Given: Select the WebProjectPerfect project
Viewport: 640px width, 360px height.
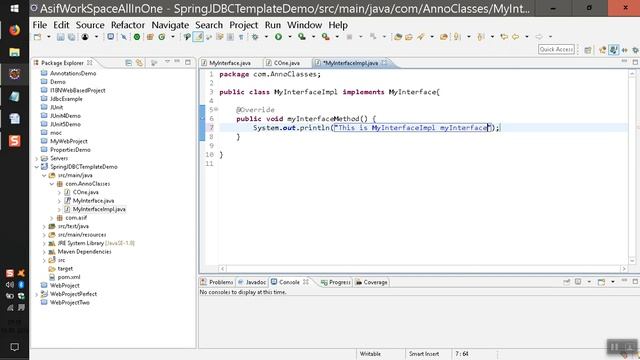Looking at the screenshot, I should pos(73,294).
